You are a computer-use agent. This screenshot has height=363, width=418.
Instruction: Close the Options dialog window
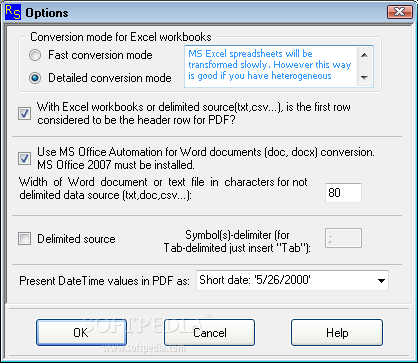pos(400,12)
